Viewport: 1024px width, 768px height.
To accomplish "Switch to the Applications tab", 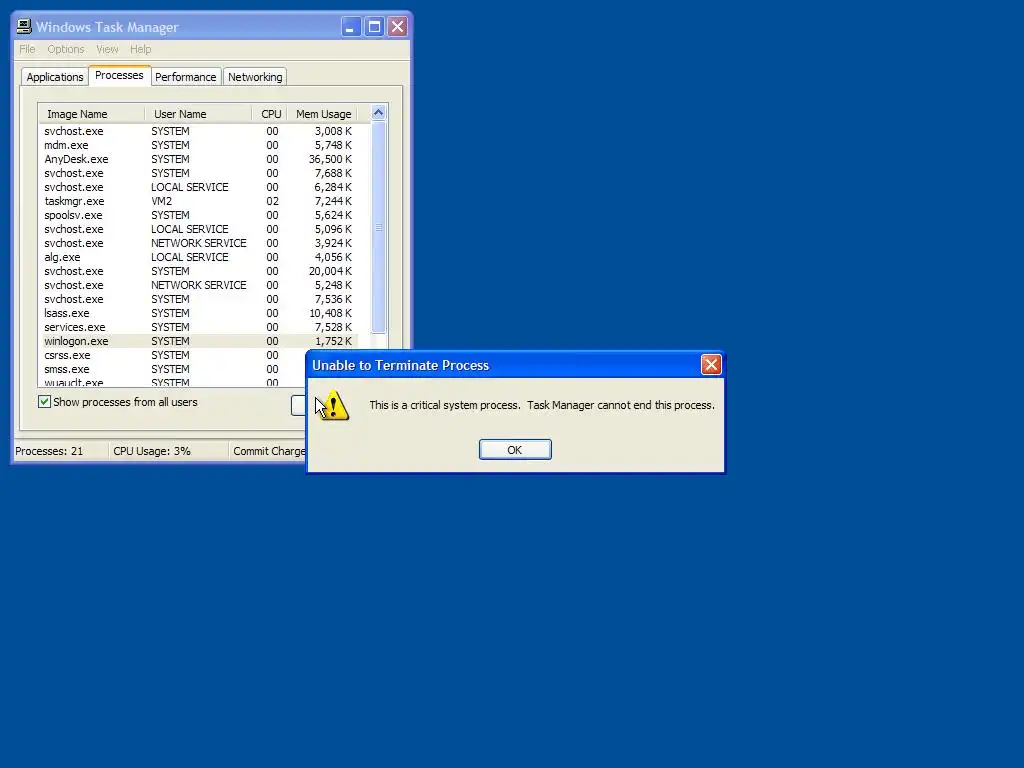I will click(55, 77).
